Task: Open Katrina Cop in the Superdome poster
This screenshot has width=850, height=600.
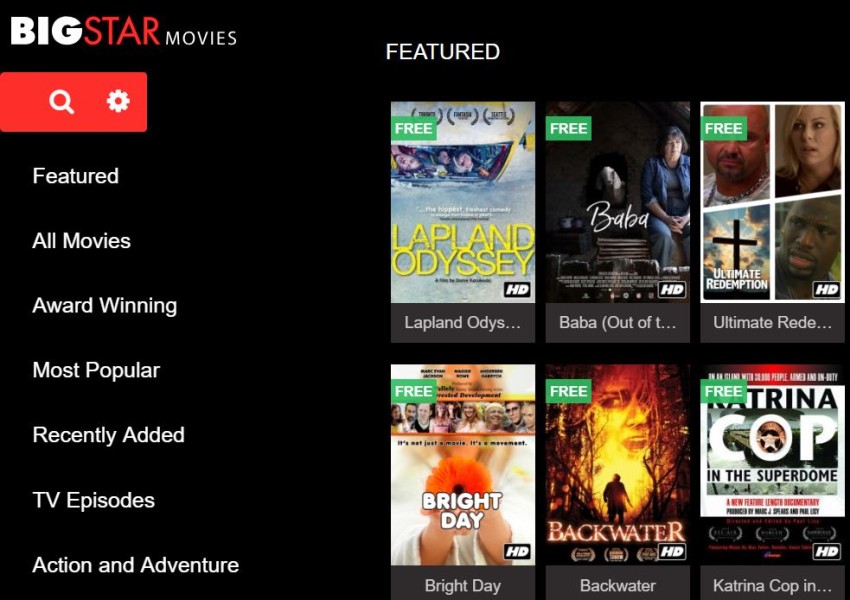Action: [772, 465]
